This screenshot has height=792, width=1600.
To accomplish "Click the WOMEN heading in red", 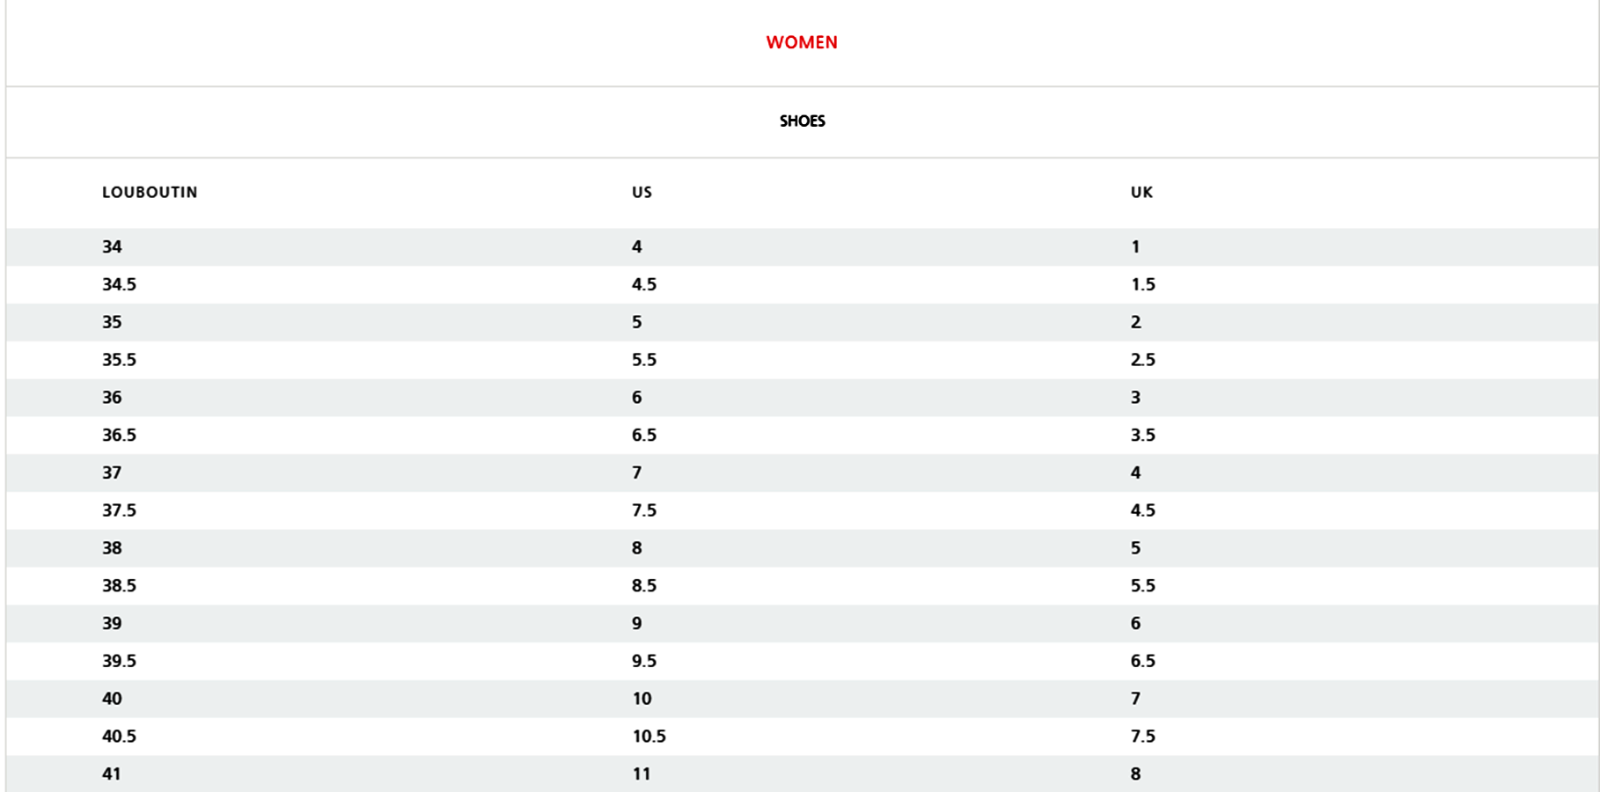I will pos(801,42).
